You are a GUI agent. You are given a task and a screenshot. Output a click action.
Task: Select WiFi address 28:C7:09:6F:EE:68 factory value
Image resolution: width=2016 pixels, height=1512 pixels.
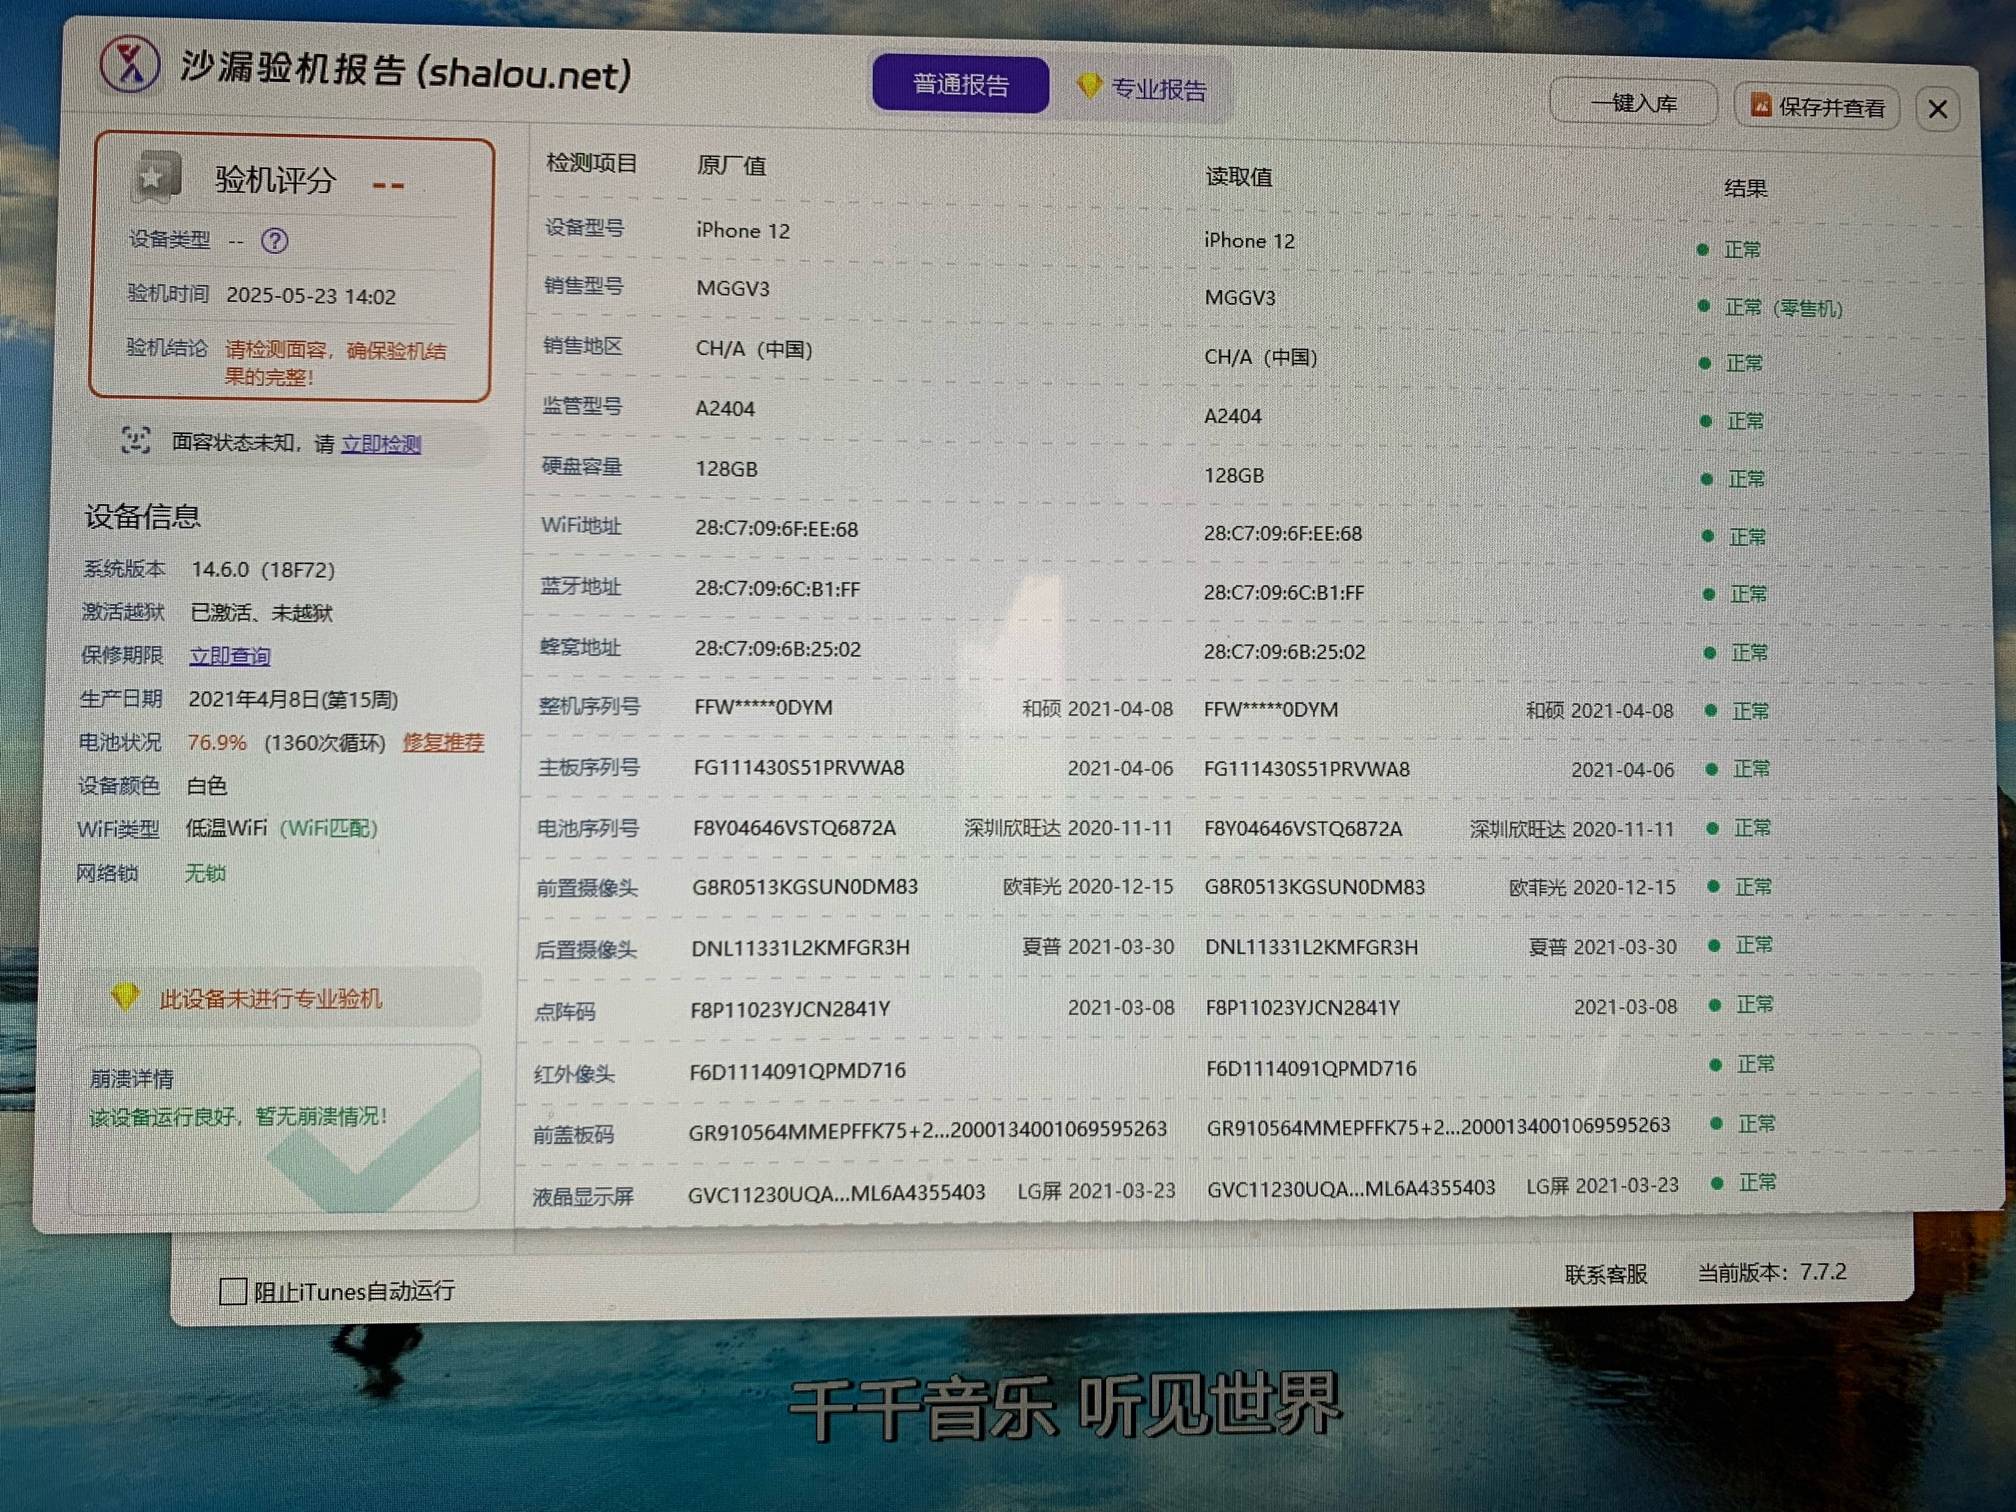tap(776, 529)
